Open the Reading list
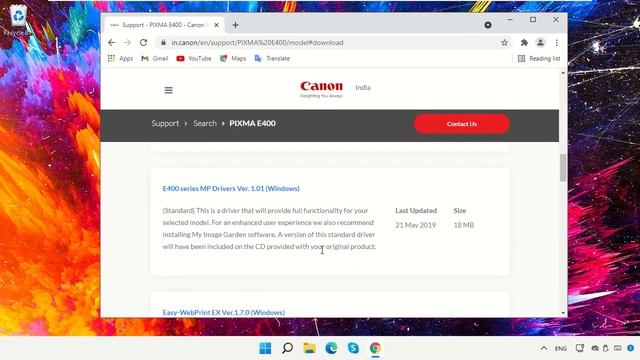The image size is (640, 360). pos(539,58)
